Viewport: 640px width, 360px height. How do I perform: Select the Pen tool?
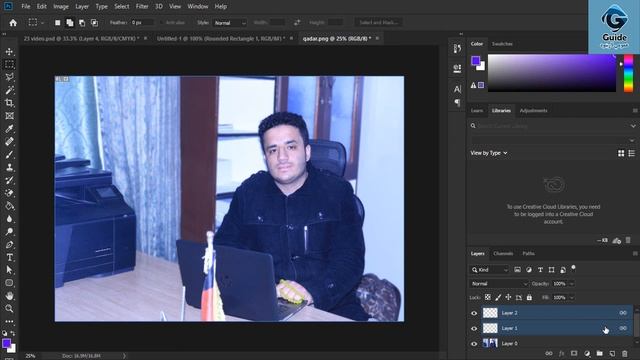click(9, 245)
